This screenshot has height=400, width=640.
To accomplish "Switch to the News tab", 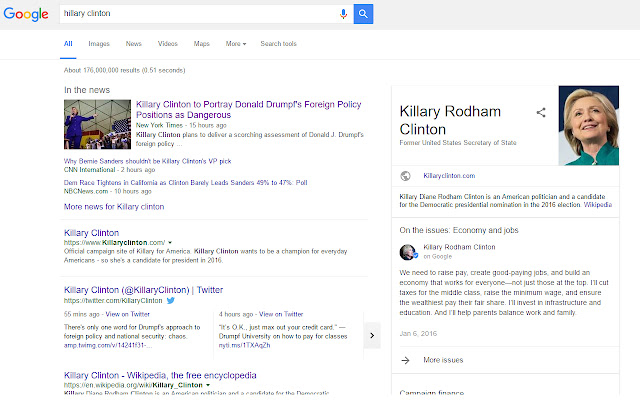I will [133, 44].
